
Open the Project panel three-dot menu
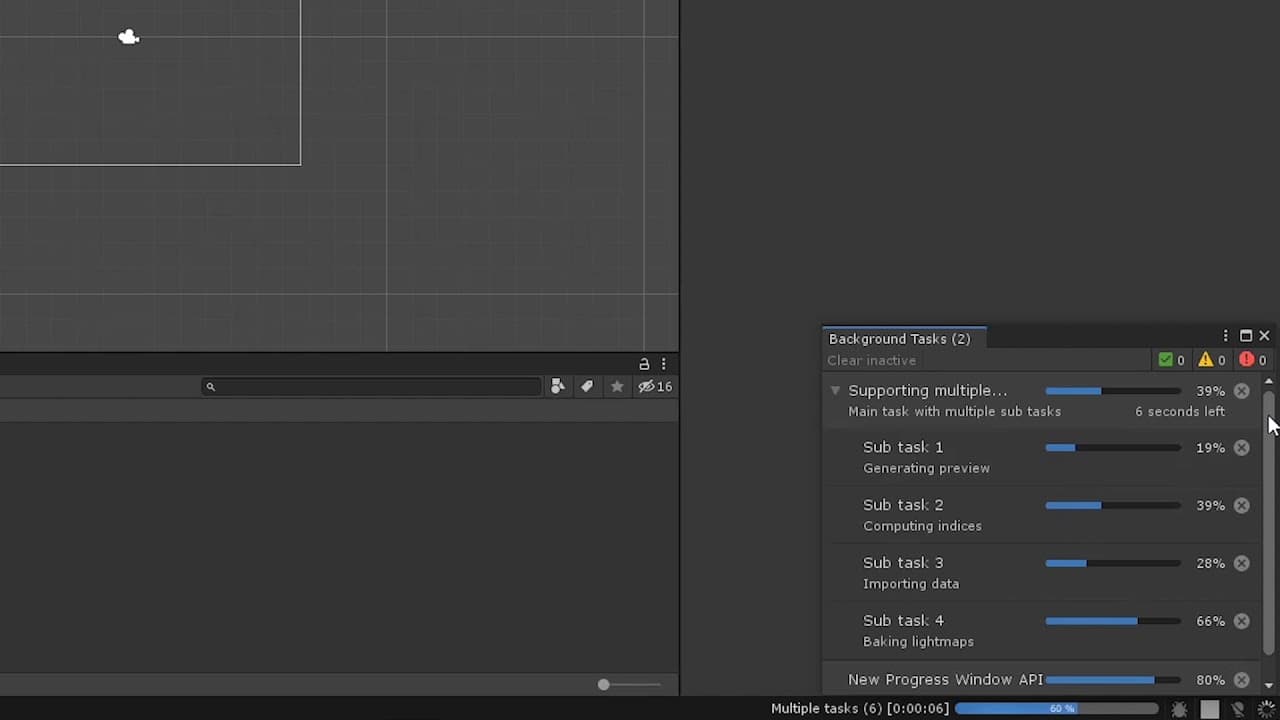coord(664,364)
